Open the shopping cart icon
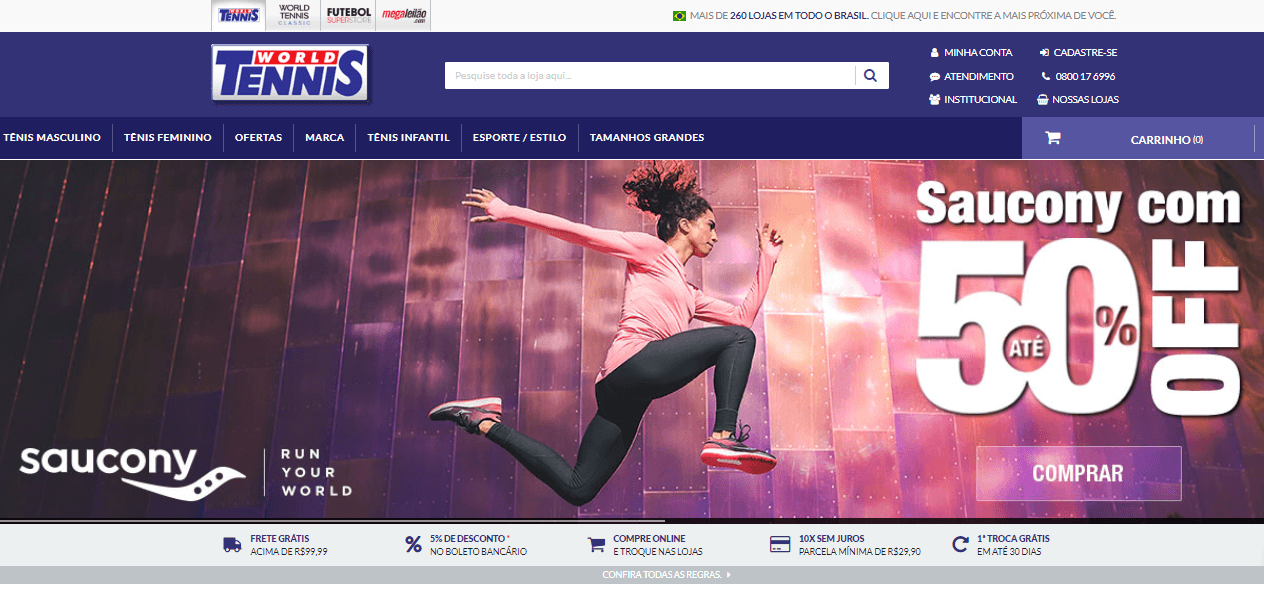This screenshot has width=1264, height=598. click(1052, 139)
